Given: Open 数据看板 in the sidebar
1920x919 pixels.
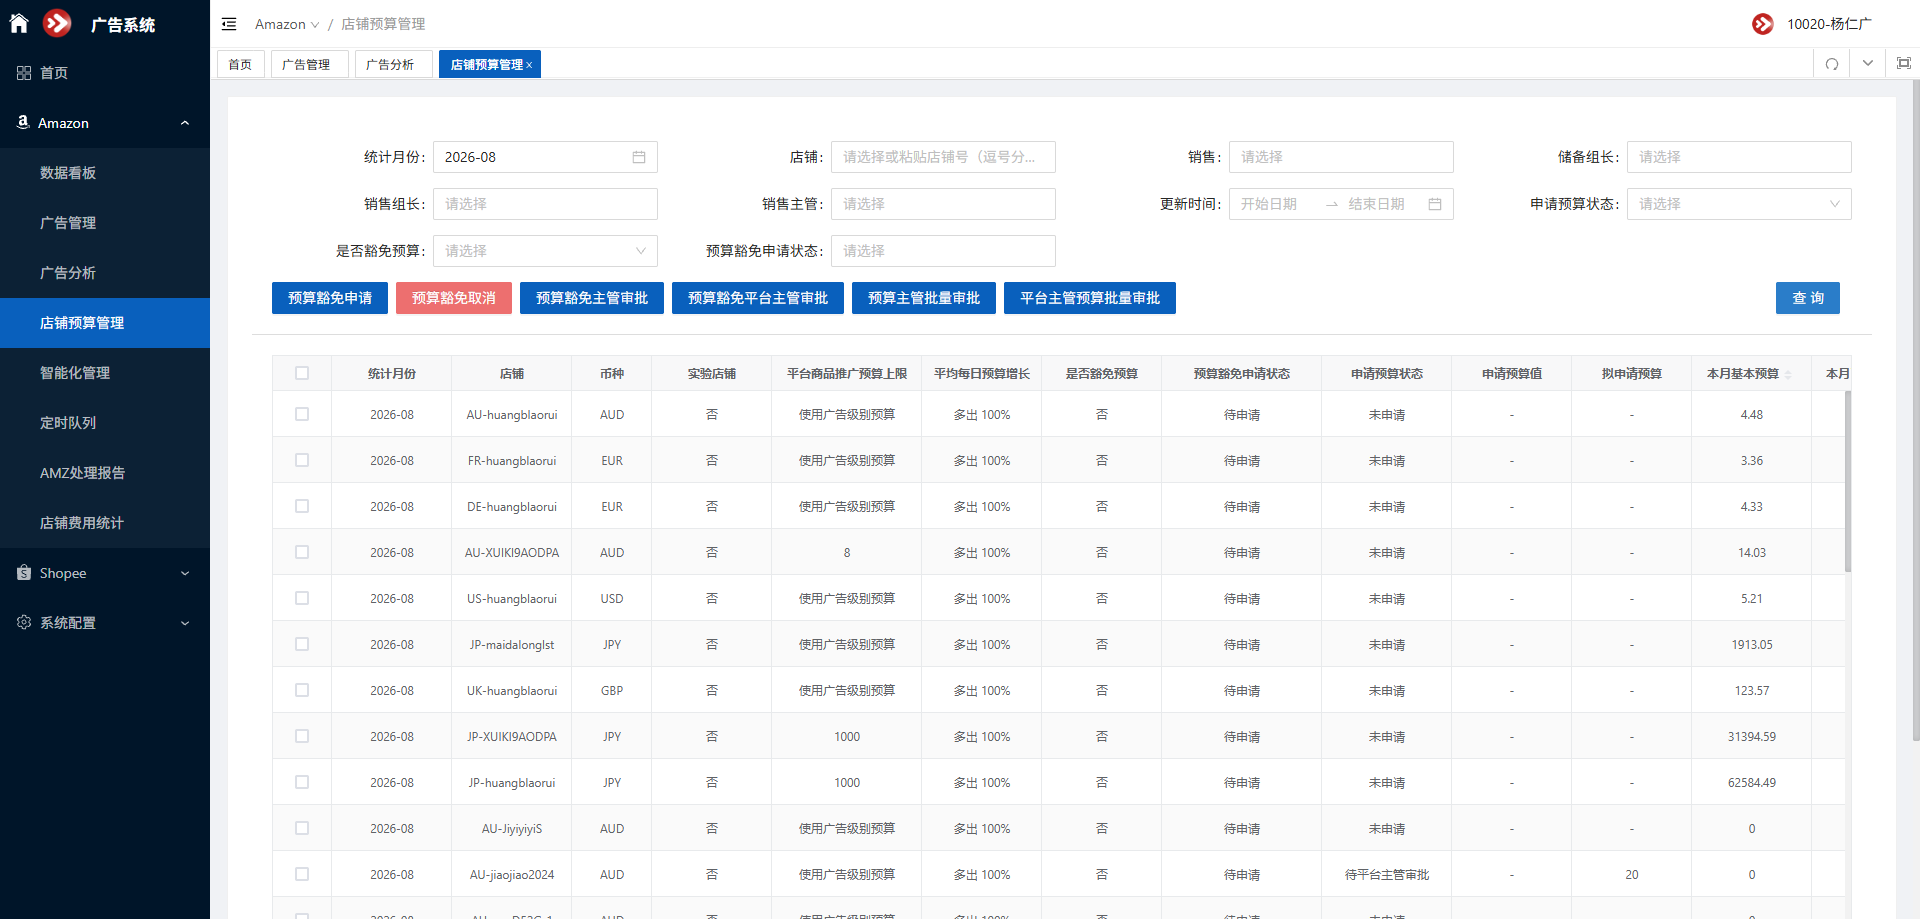Looking at the screenshot, I should (x=105, y=173).
